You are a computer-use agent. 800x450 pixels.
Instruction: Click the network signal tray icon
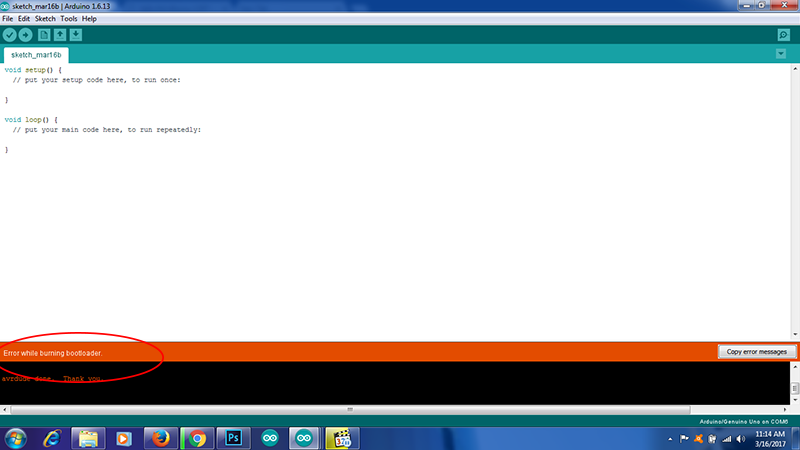click(727, 439)
